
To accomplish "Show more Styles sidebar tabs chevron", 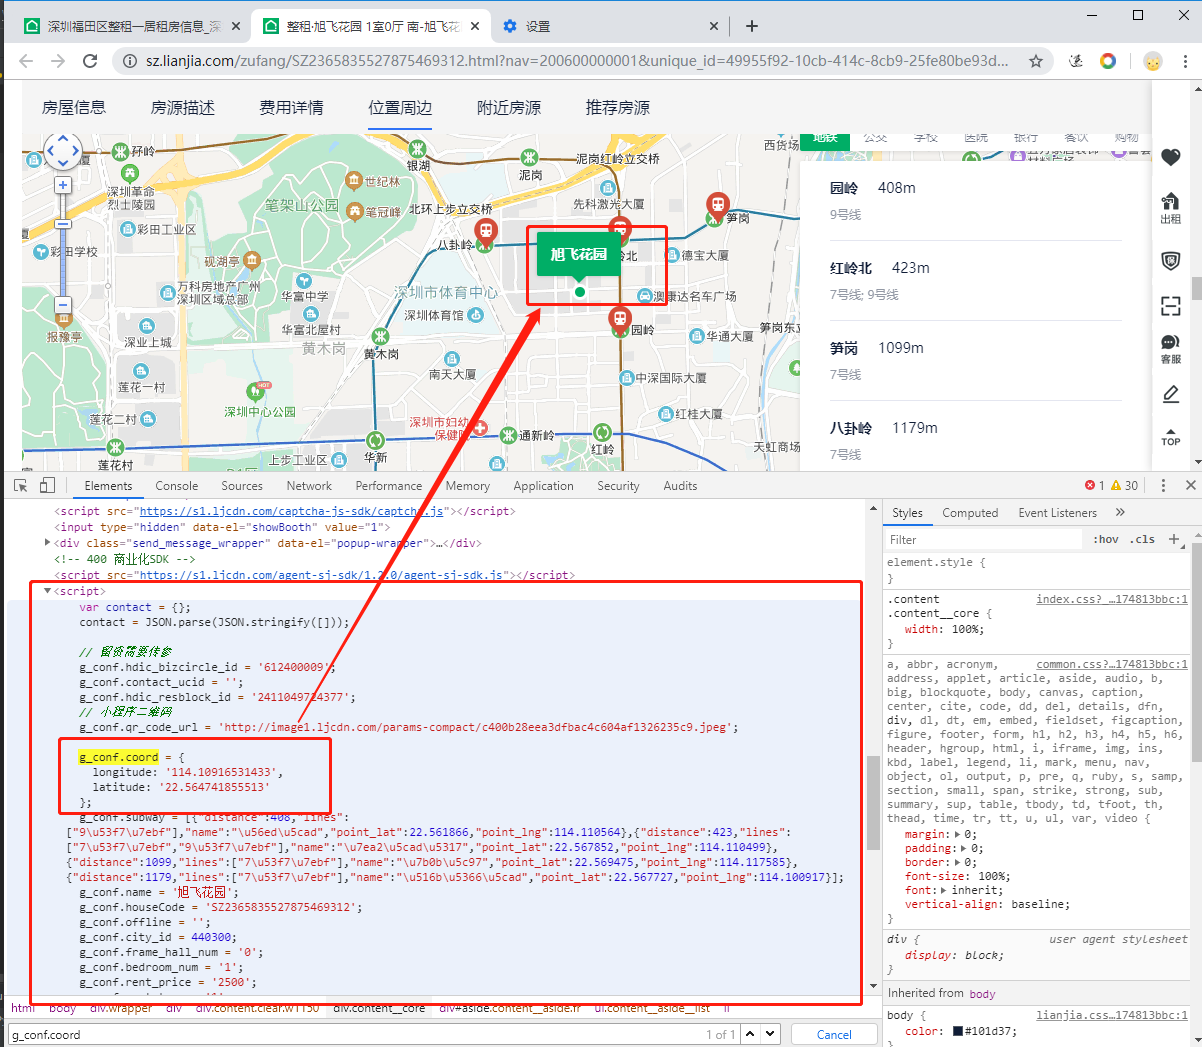I will 1120,512.
